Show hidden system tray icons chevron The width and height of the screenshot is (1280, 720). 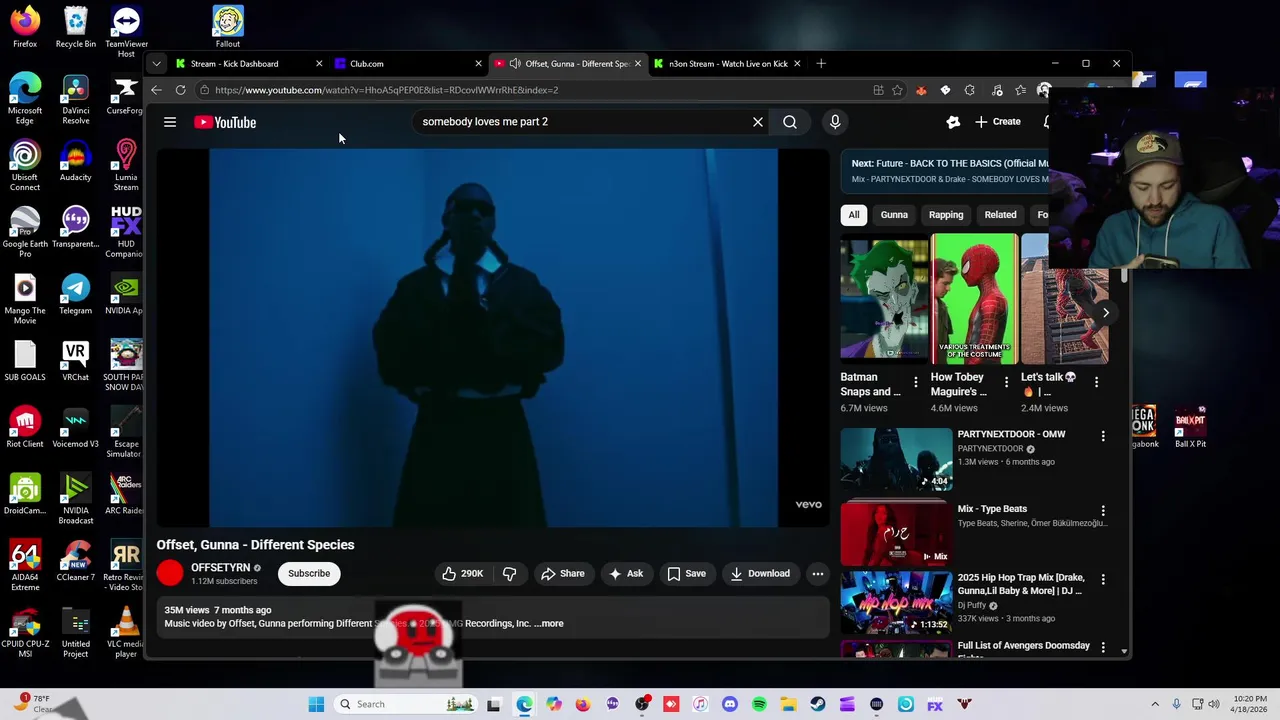pyautogui.click(x=1155, y=704)
